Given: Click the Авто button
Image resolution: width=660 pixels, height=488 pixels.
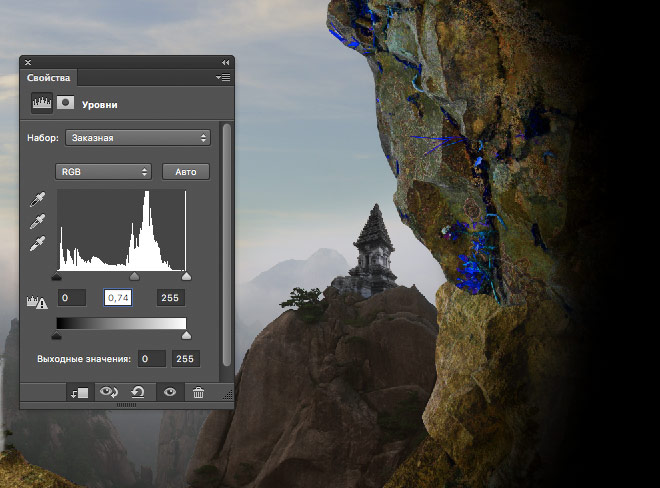Looking at the screenshot, I should pyautogui.click(x=186, y=172).
